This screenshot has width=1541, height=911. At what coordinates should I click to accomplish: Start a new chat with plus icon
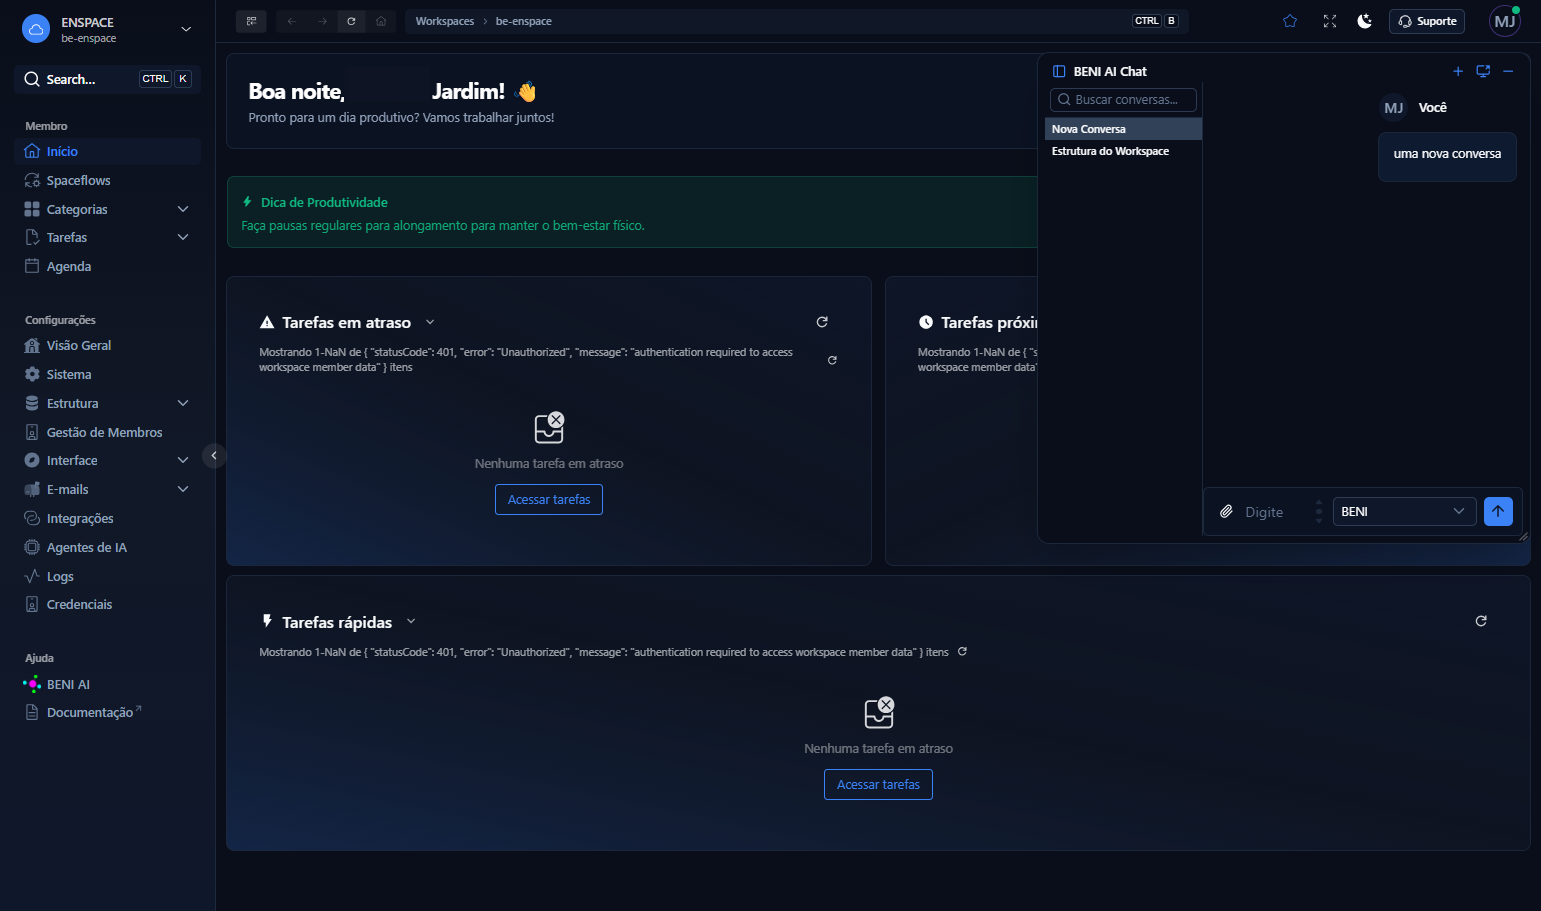[1458, 71]
